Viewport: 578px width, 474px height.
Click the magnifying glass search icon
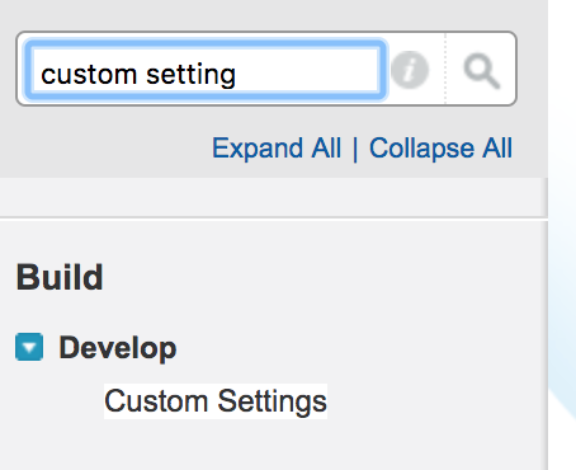tap(481, 71)
